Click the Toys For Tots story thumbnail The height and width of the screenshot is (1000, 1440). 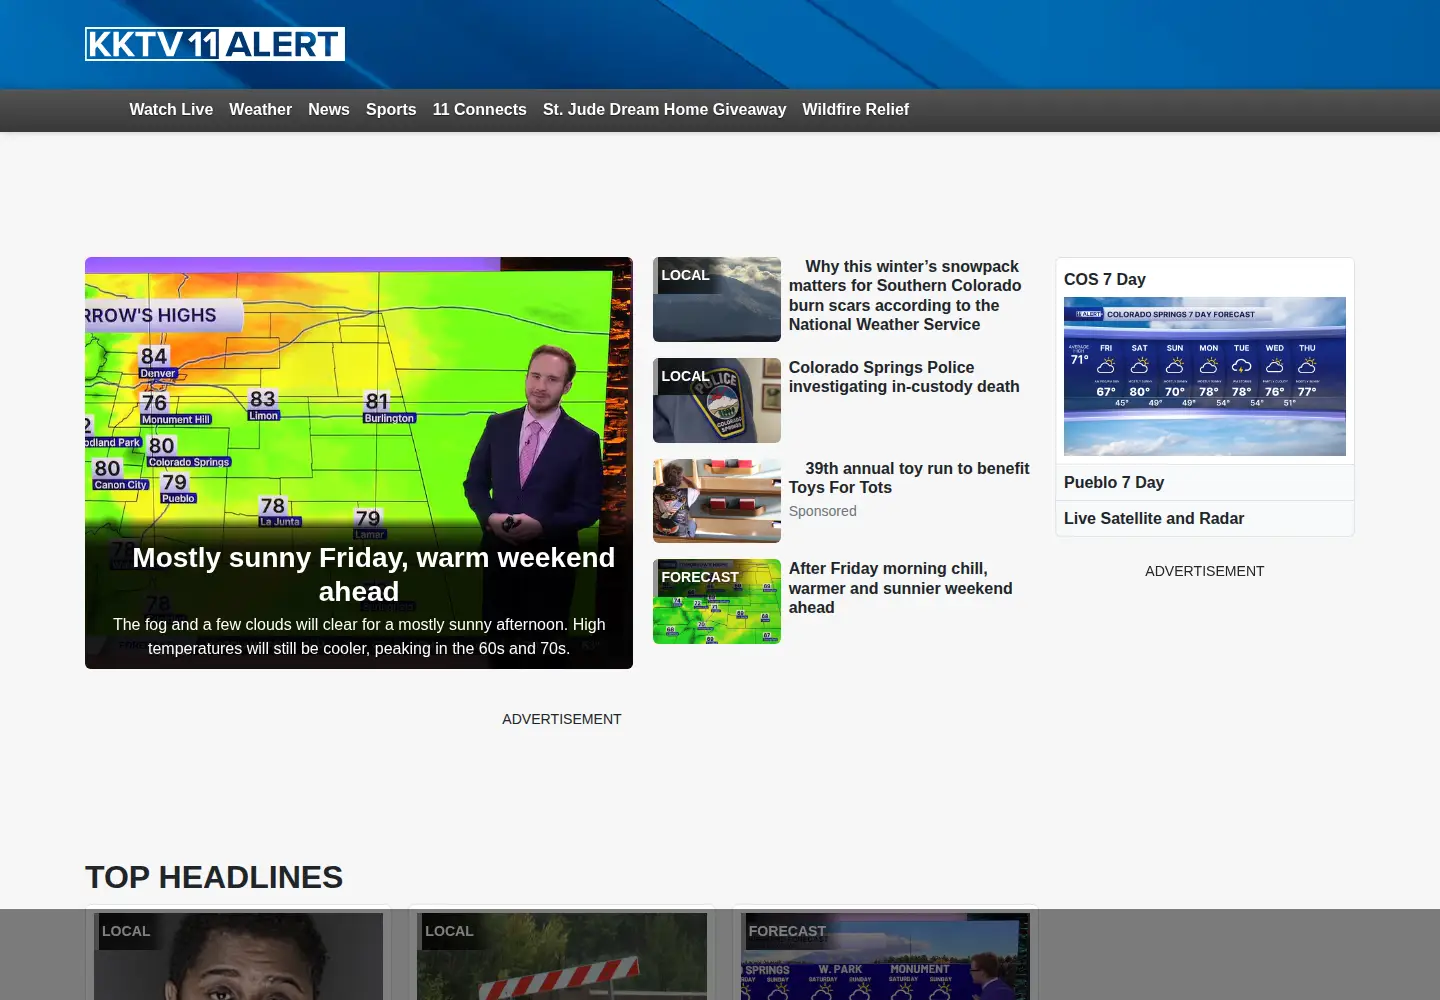(x=717, y=501)
